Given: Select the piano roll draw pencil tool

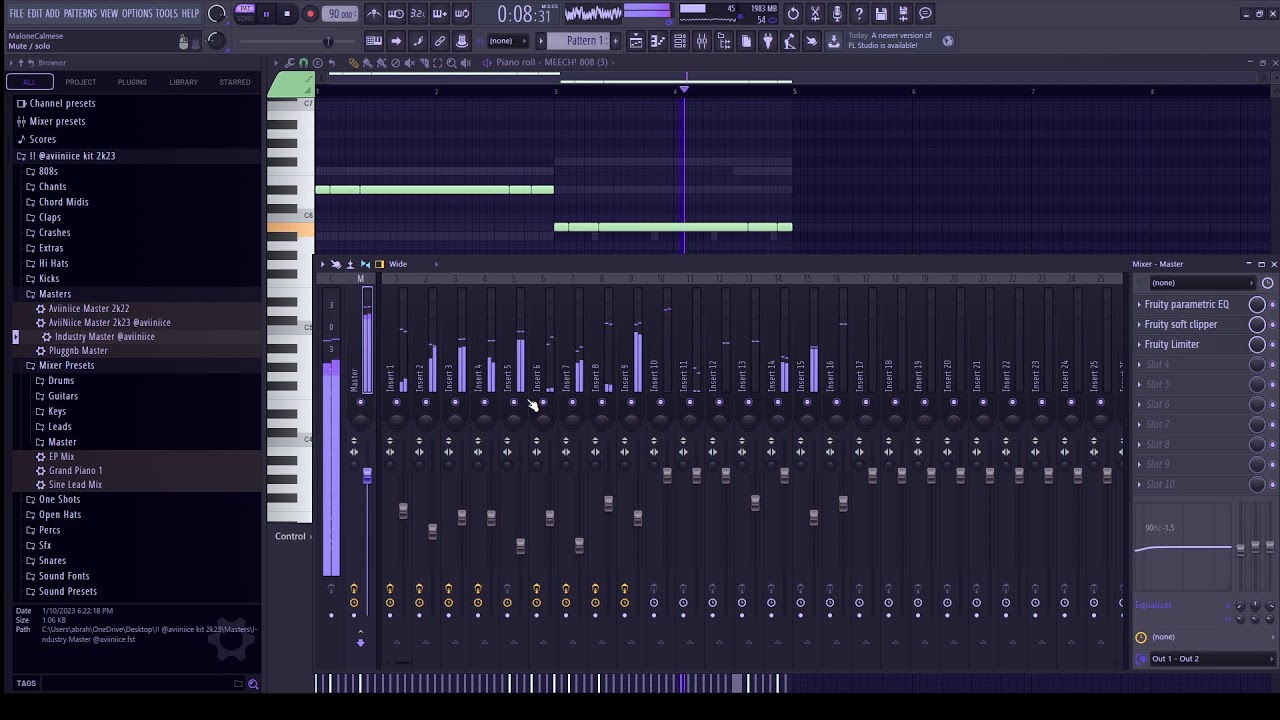Looking at the screenshot, I should pyautogui.click(x=353, y=63).
